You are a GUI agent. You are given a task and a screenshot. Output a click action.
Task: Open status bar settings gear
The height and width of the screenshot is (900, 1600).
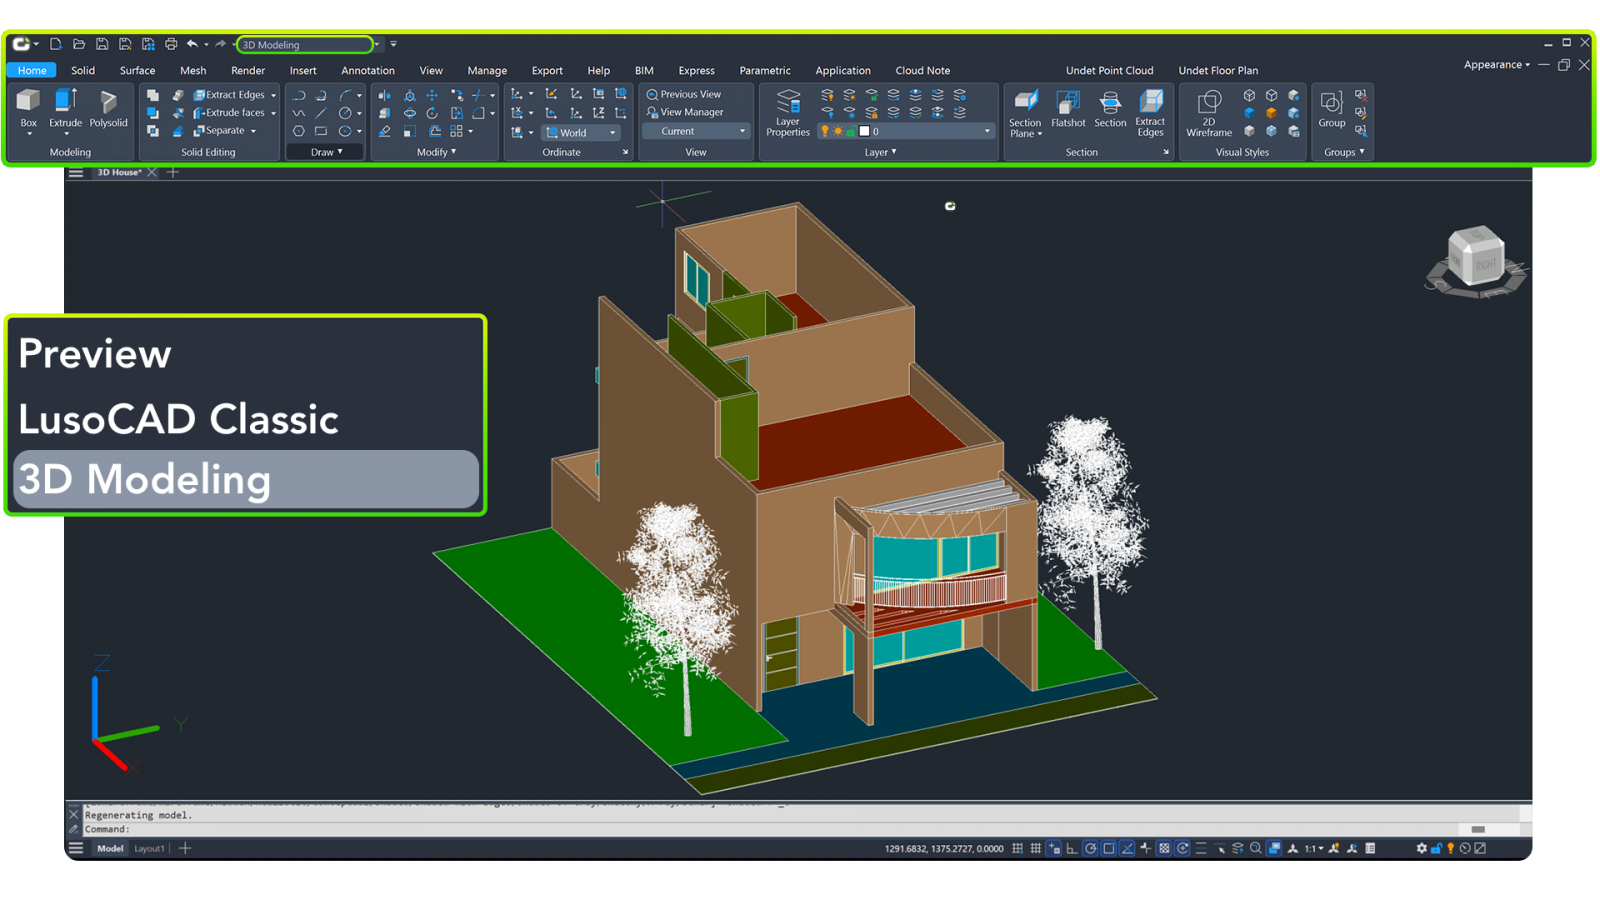pos(1421,848)
